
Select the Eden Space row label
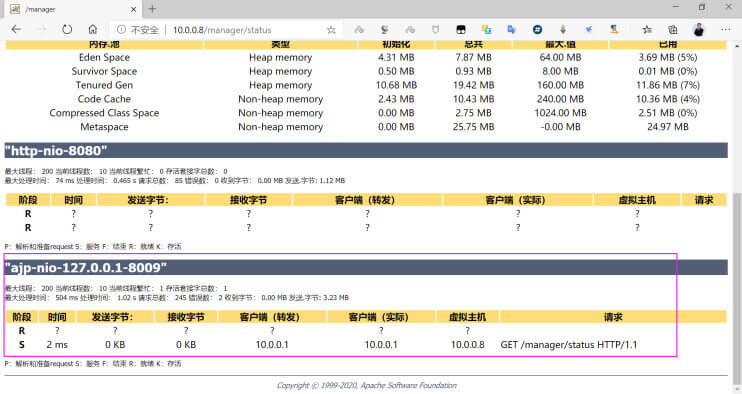click(104, 57)
